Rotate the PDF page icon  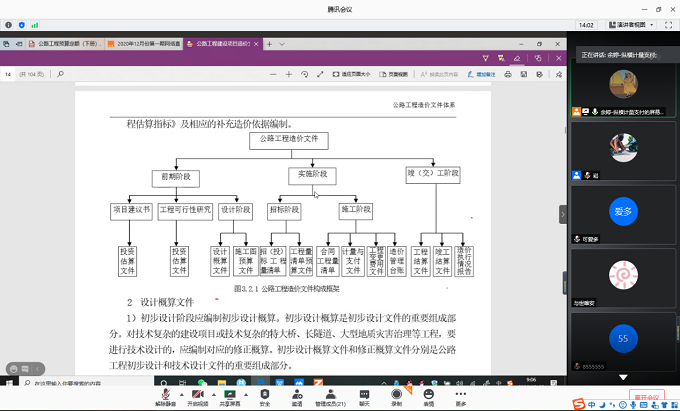(304, 75)
